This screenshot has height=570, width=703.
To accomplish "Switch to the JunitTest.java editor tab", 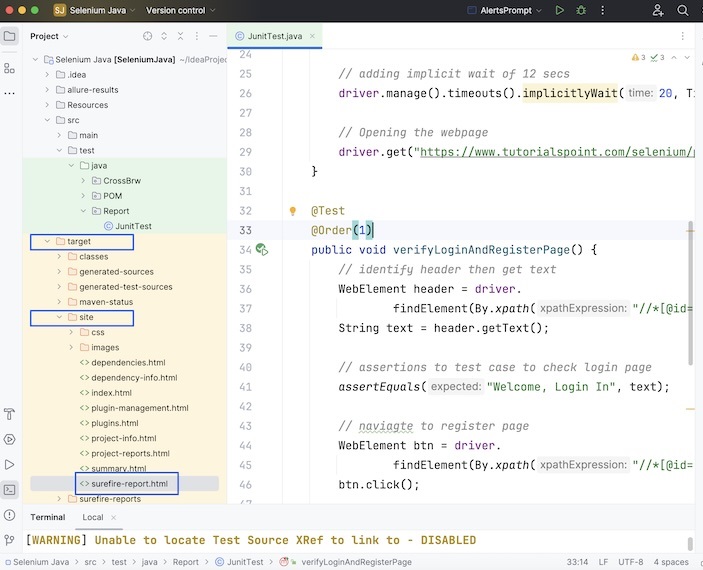I will [274, 36].
